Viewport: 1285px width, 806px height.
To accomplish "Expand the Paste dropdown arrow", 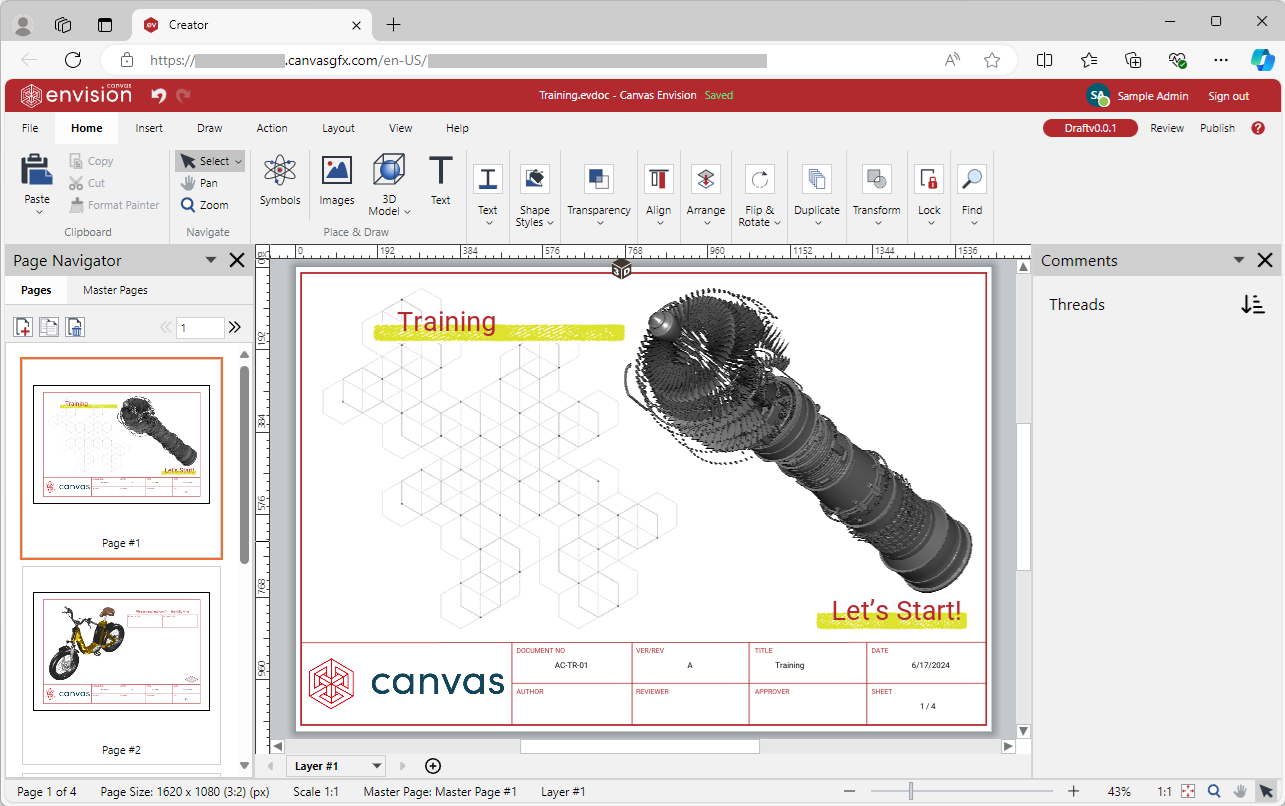I will pyautogui.click(x=37, y=210).
